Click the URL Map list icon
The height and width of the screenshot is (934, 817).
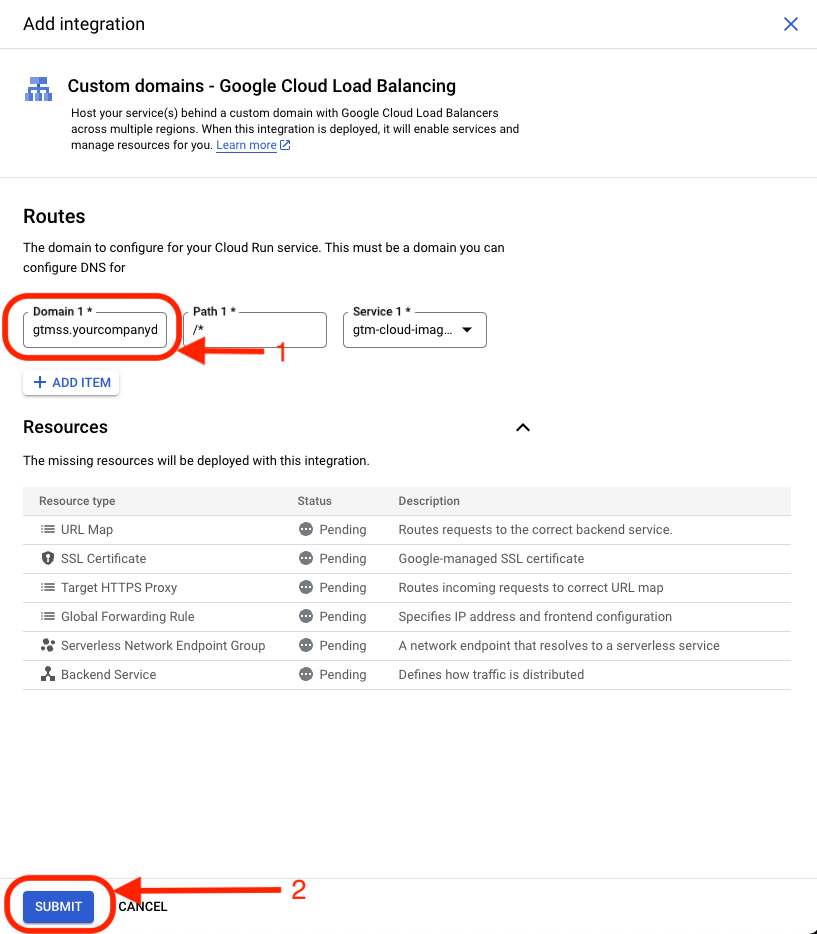(x=47, y=530)
